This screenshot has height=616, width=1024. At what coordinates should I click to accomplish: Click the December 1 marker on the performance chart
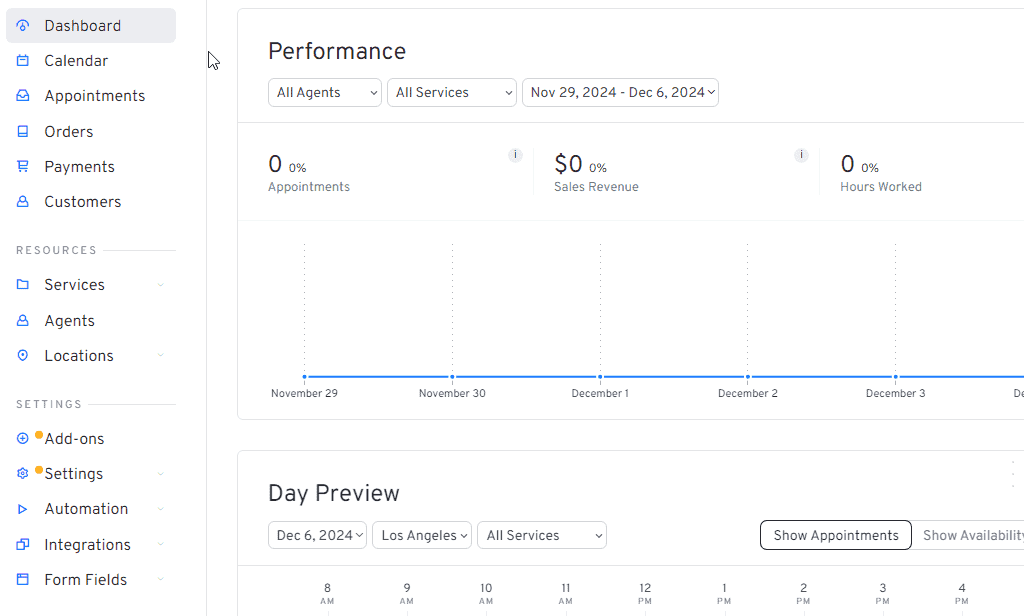(600, 377)
